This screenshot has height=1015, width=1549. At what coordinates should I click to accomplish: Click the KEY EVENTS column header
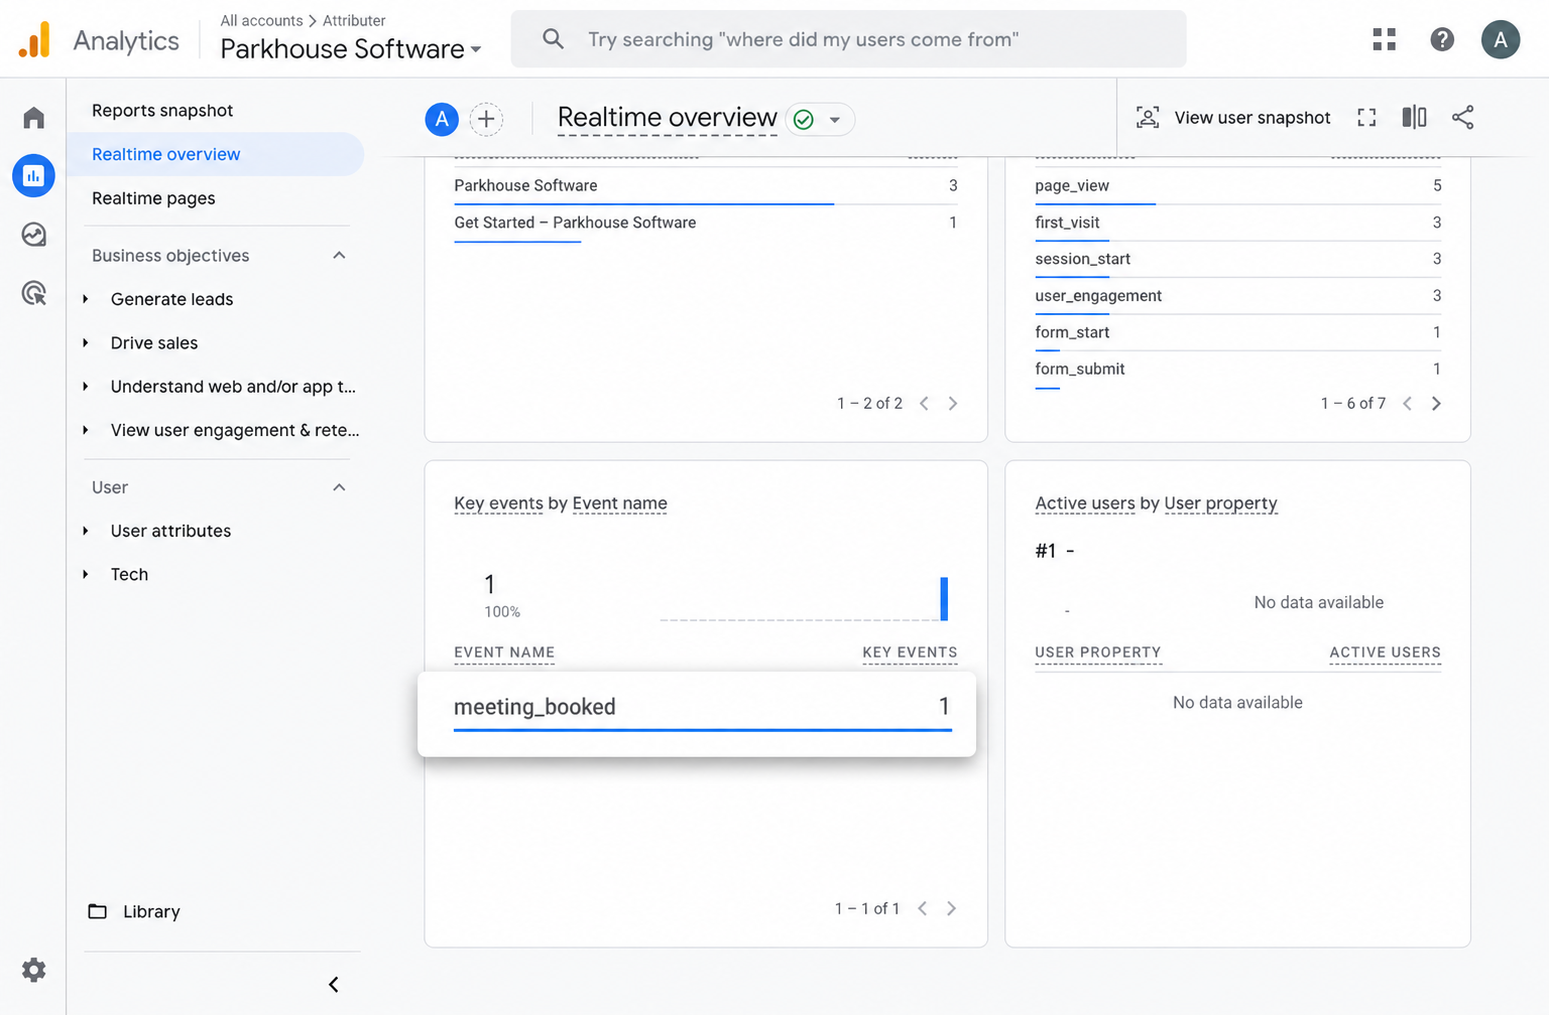click(910, 652)
